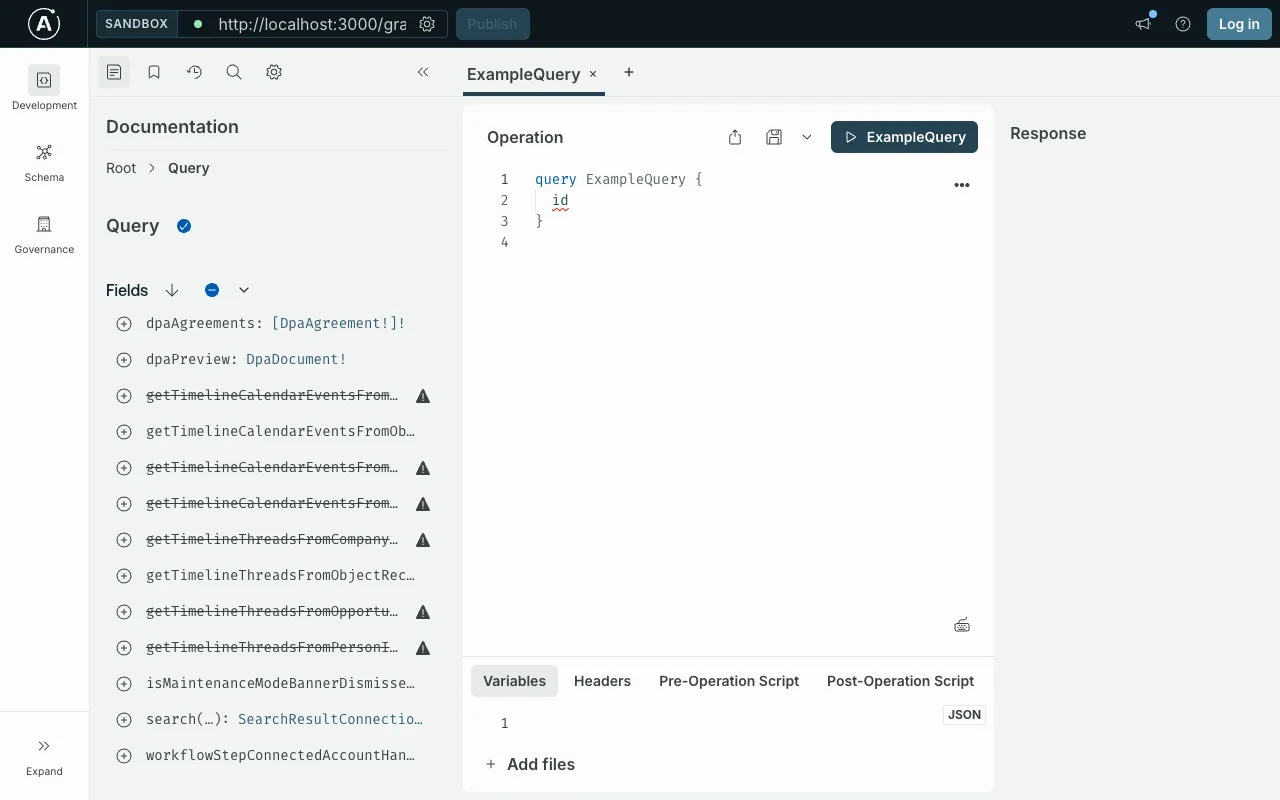This screenshot has width=1280, height=800.
Task: Click the JSON format button
Action: coord(964,715)
